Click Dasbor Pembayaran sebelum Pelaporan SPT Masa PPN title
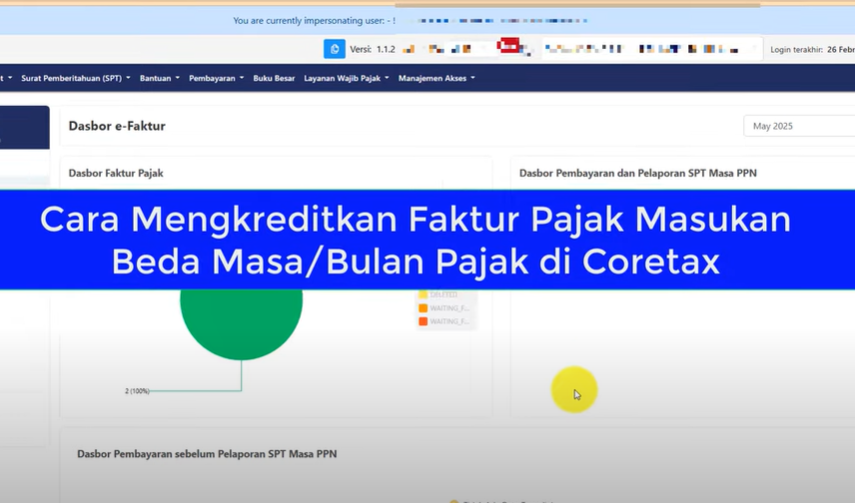The image size is (855, 503). 207,454
